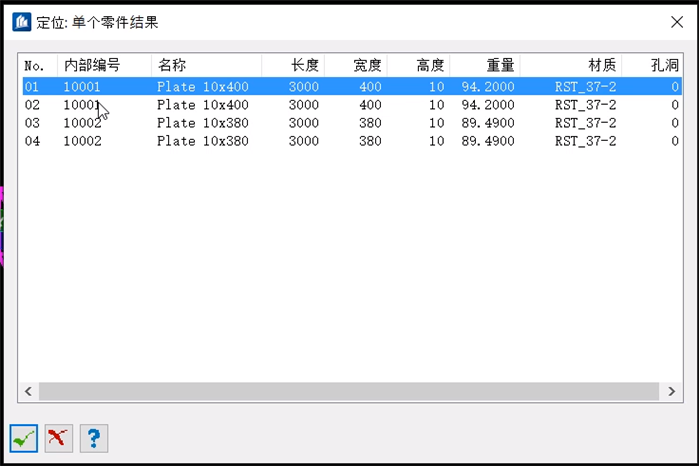Click hole count 0 in row 04
This screenshot has width=699, height=466.
click(675, 141)
